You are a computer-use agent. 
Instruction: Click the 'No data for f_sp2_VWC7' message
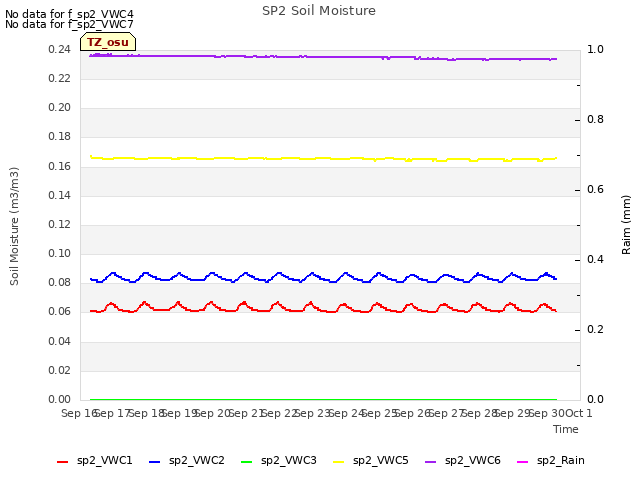[69, 24]
